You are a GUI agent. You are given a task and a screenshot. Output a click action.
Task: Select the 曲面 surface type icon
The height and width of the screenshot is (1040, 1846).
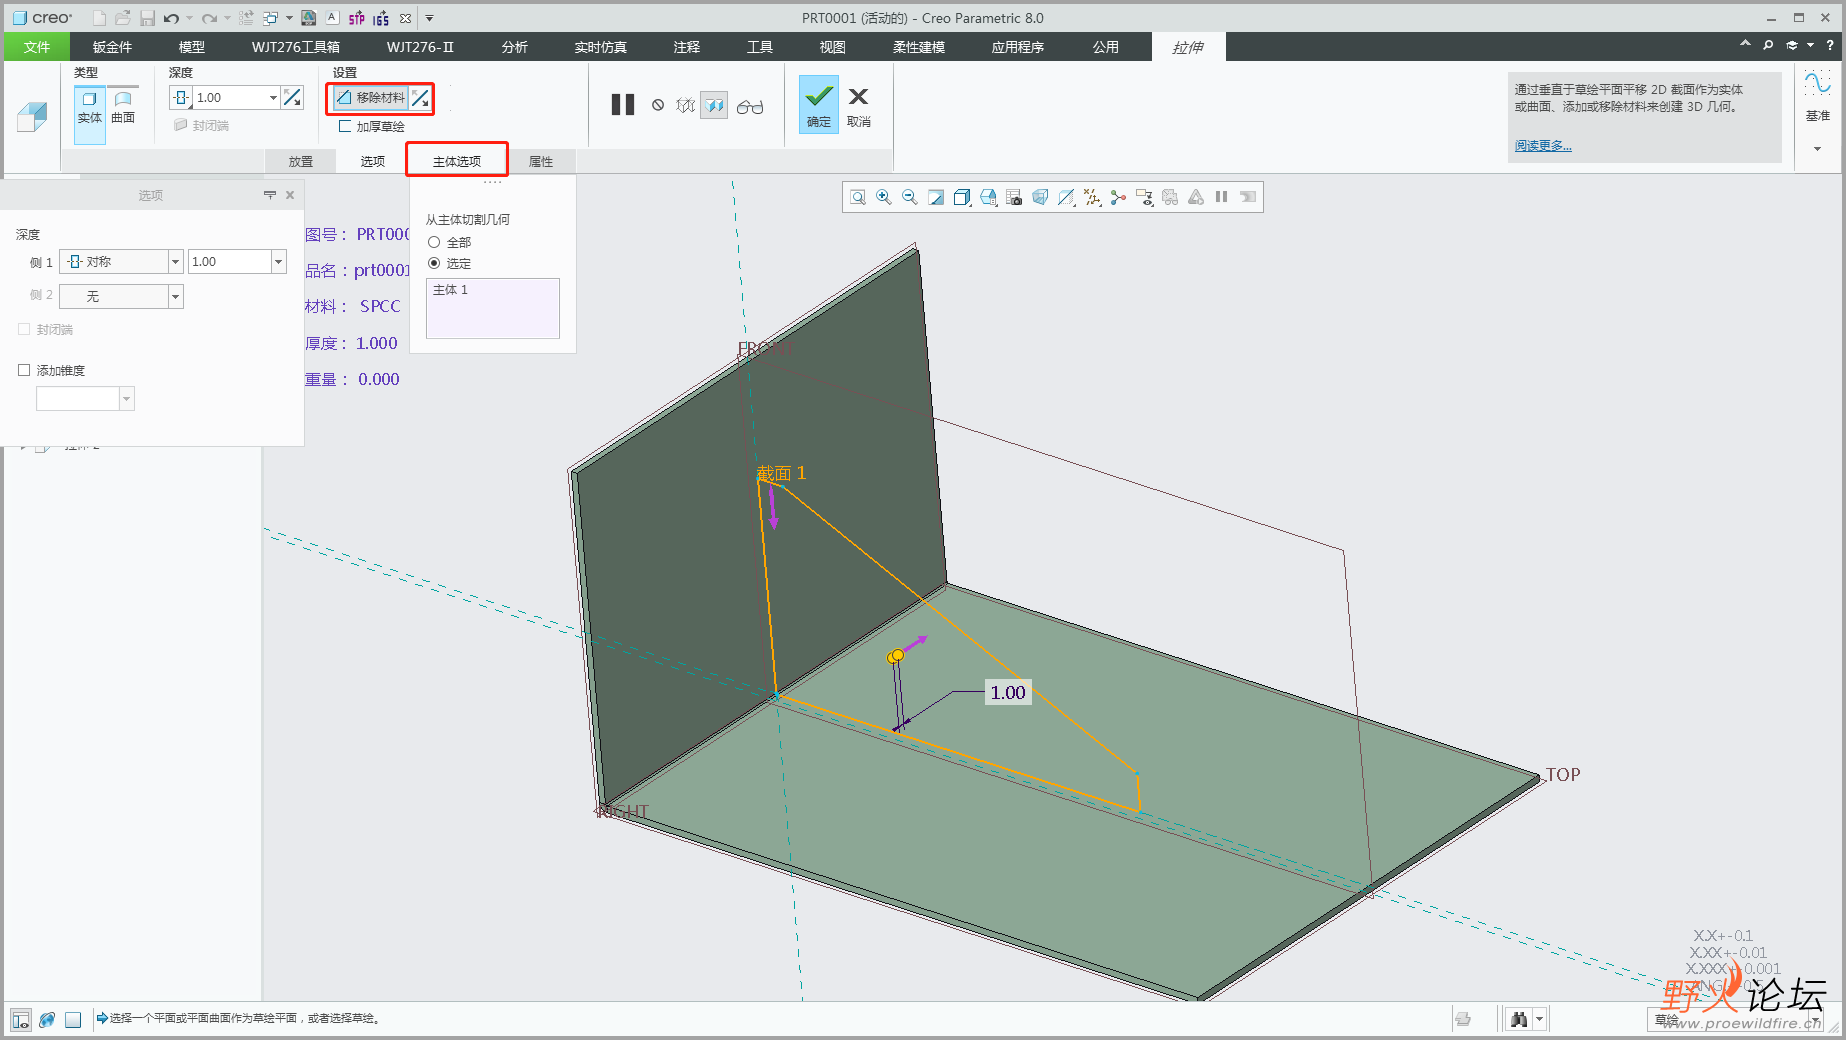click(x=123, y=106)
